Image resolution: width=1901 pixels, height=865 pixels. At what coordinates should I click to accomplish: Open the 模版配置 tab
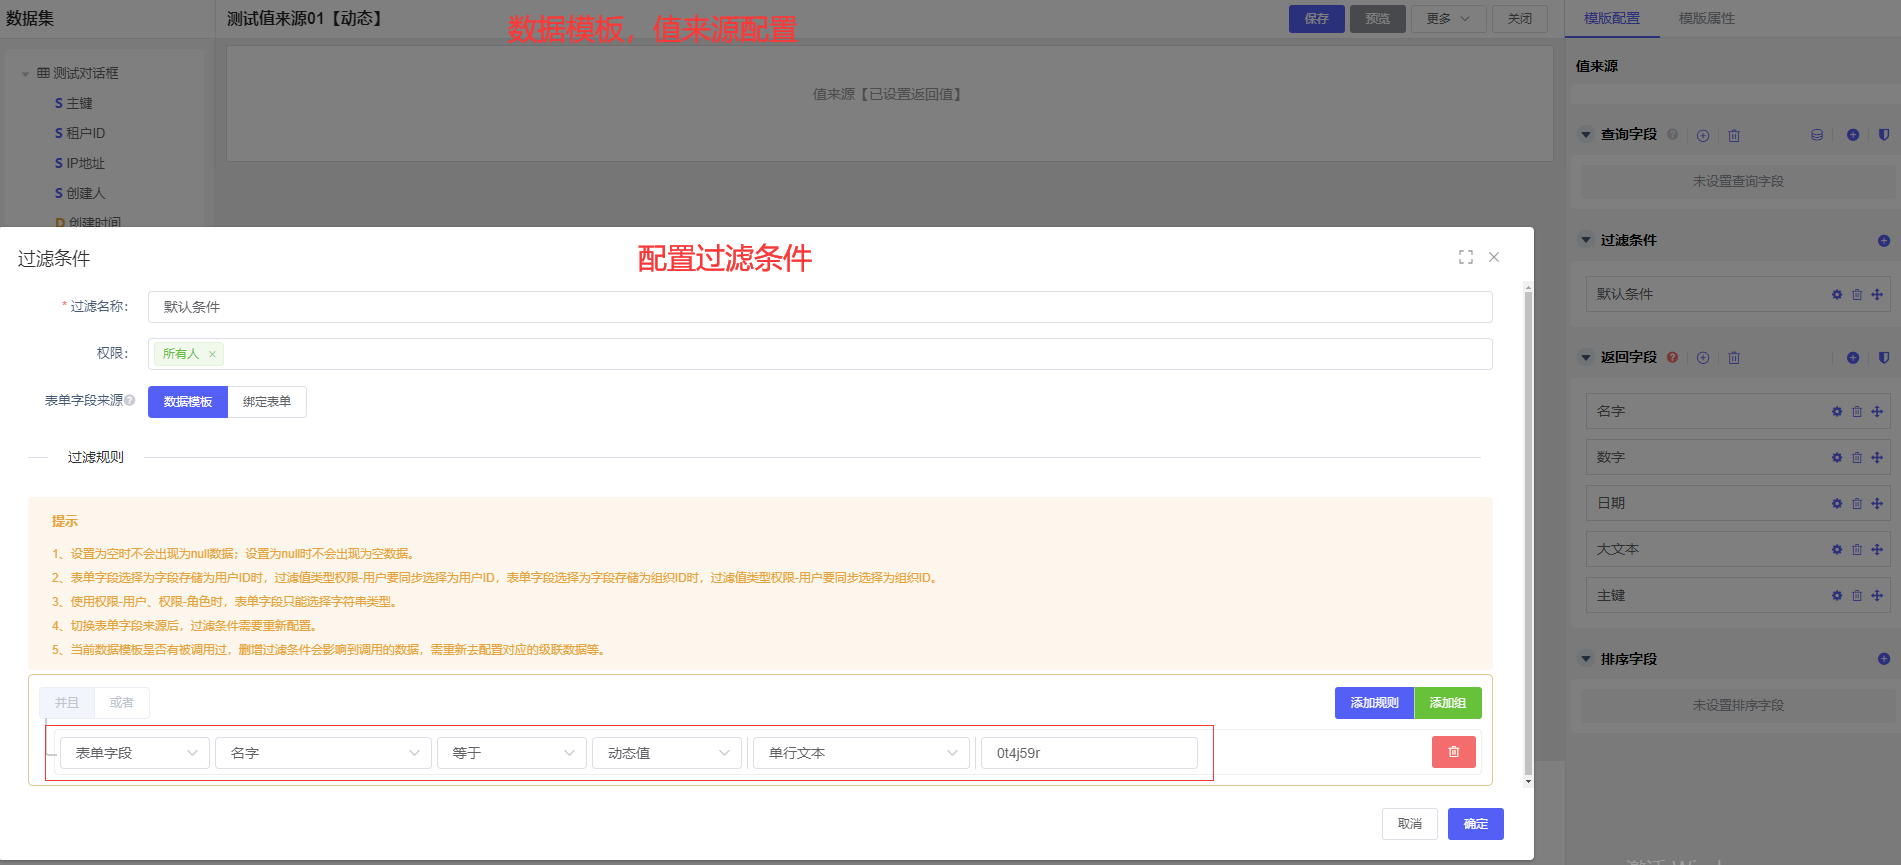tap(1611, 18)
